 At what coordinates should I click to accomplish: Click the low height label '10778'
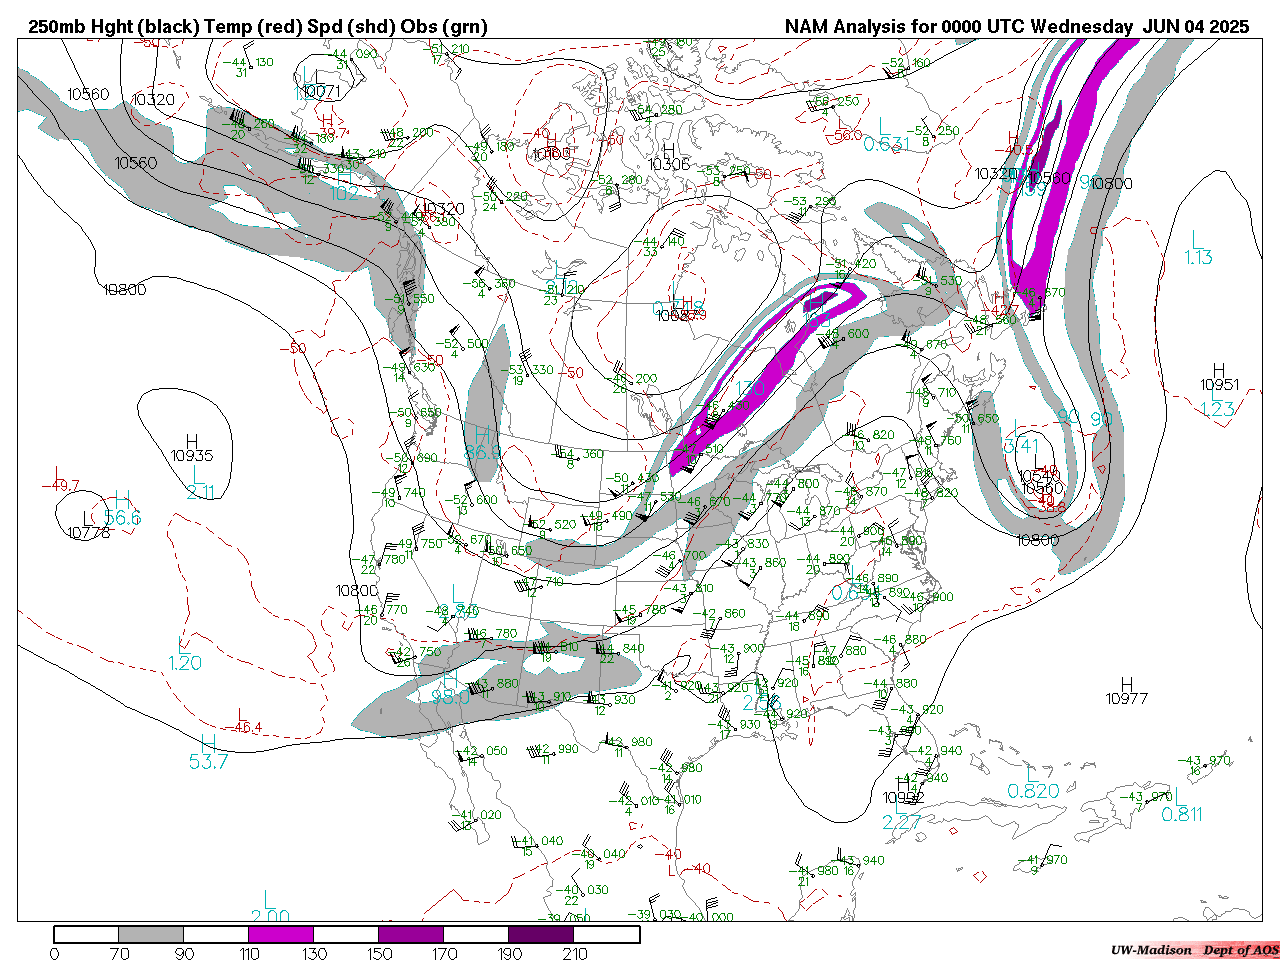[x=89, y=533]
